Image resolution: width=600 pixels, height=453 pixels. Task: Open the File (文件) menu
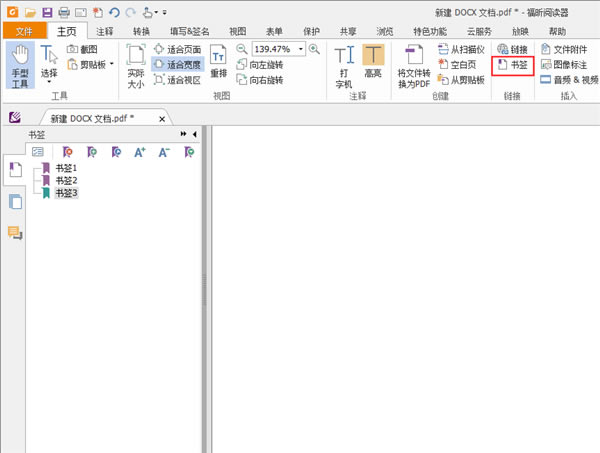point(24,31)
